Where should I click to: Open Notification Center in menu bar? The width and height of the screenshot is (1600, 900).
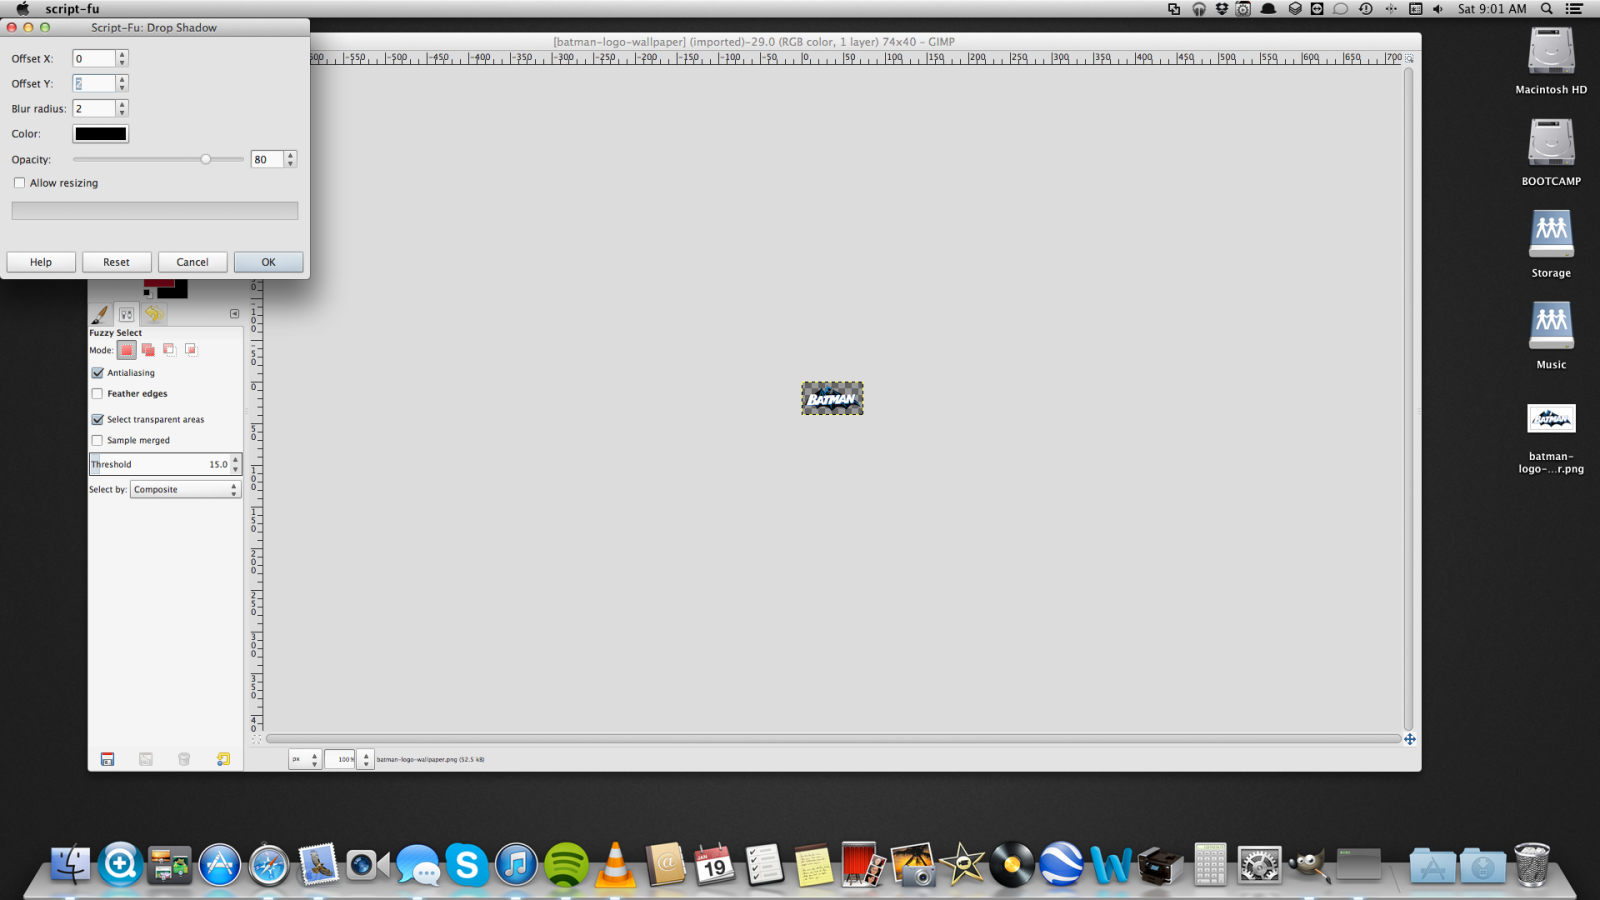(x=1574, y=9)
